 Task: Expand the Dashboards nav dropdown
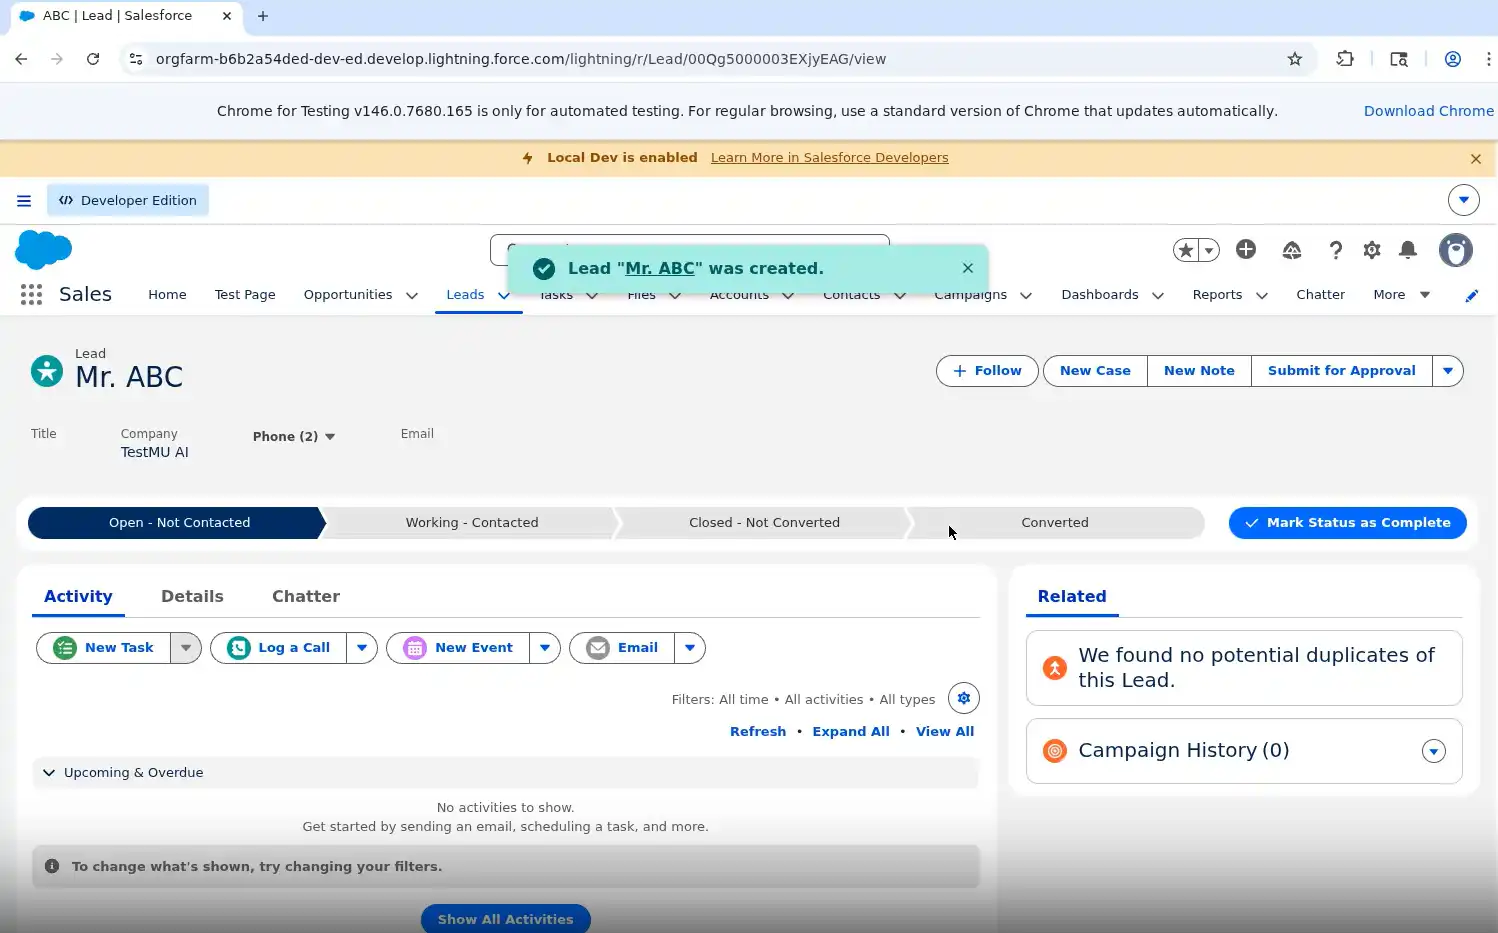pyautogui.click(x=1158, y=295)
